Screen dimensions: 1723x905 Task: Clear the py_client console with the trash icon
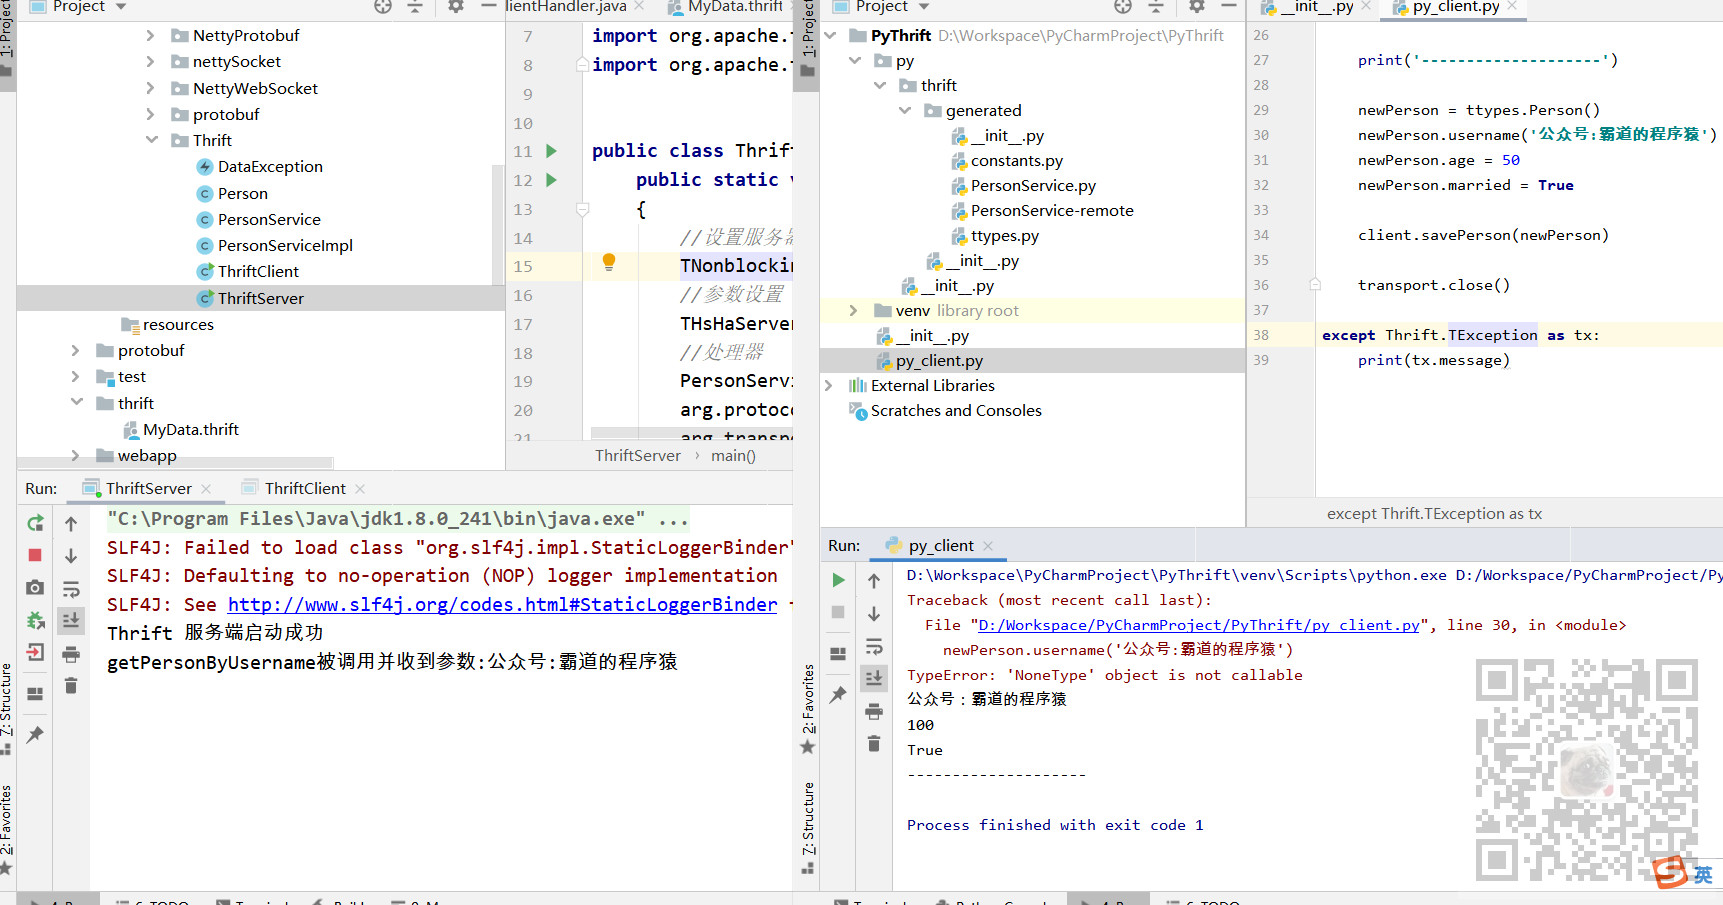pyautogui.click(x=874, y=743)
